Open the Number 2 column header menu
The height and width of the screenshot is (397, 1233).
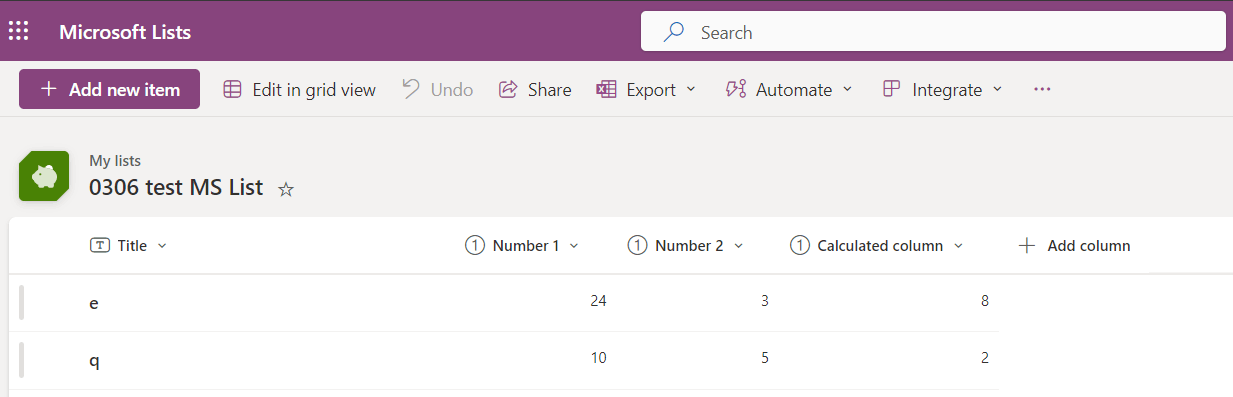(x=685, y=246)
